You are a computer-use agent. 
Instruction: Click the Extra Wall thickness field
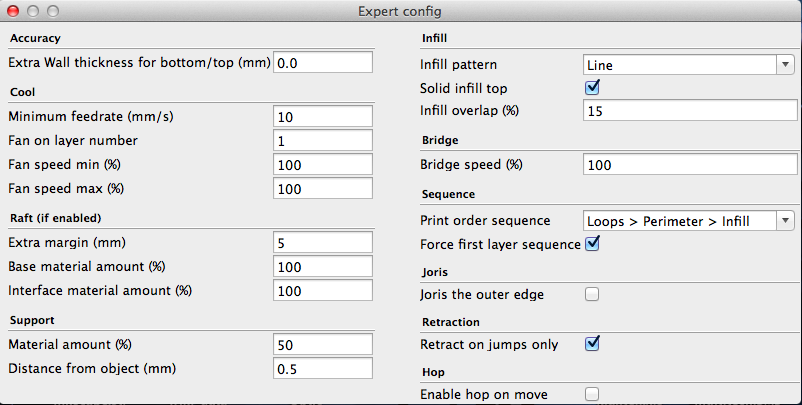(322, 63)
